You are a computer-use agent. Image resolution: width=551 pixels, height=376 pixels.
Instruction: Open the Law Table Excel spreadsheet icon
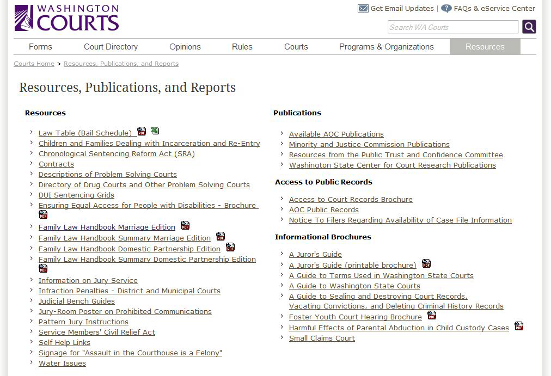155,131
